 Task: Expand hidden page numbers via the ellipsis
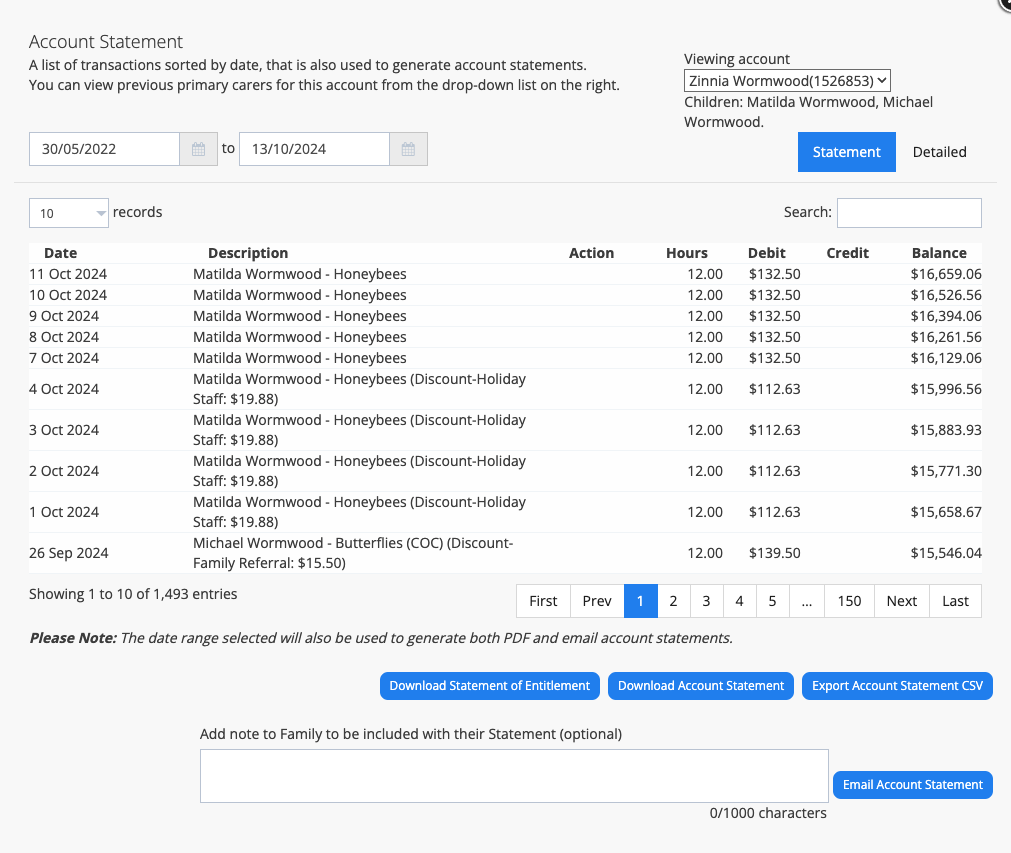806,600
